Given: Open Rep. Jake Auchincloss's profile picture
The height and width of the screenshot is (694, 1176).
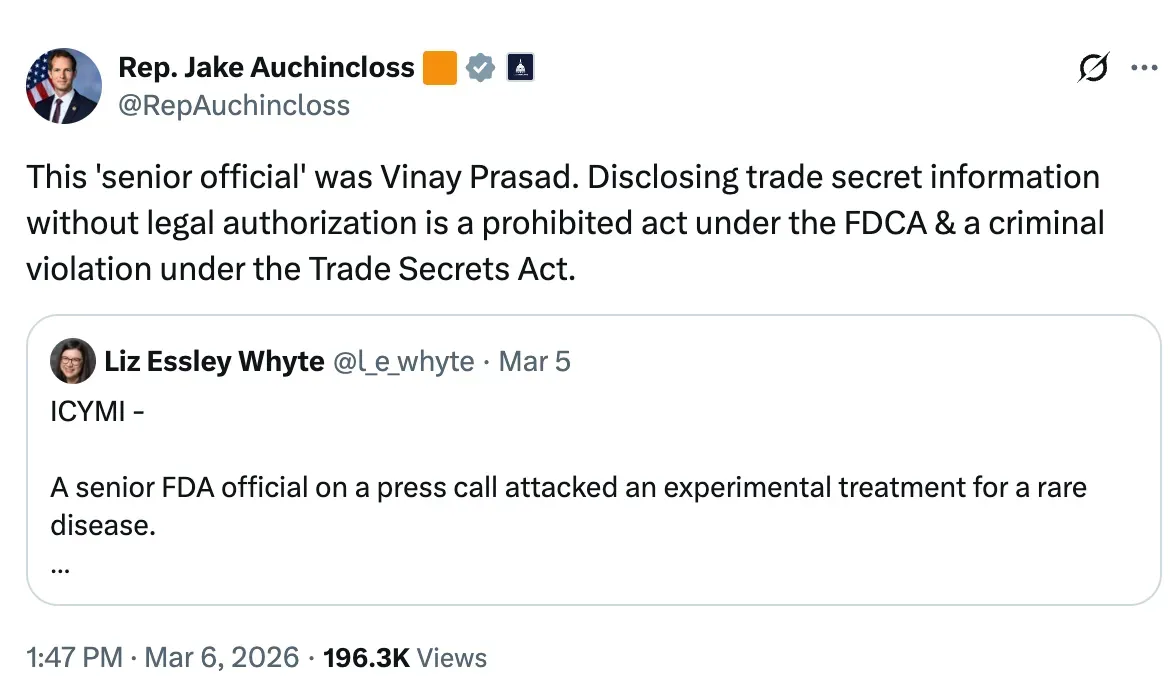Looking at the screenshot, I should pyautogui.click(x=63, y=86).
